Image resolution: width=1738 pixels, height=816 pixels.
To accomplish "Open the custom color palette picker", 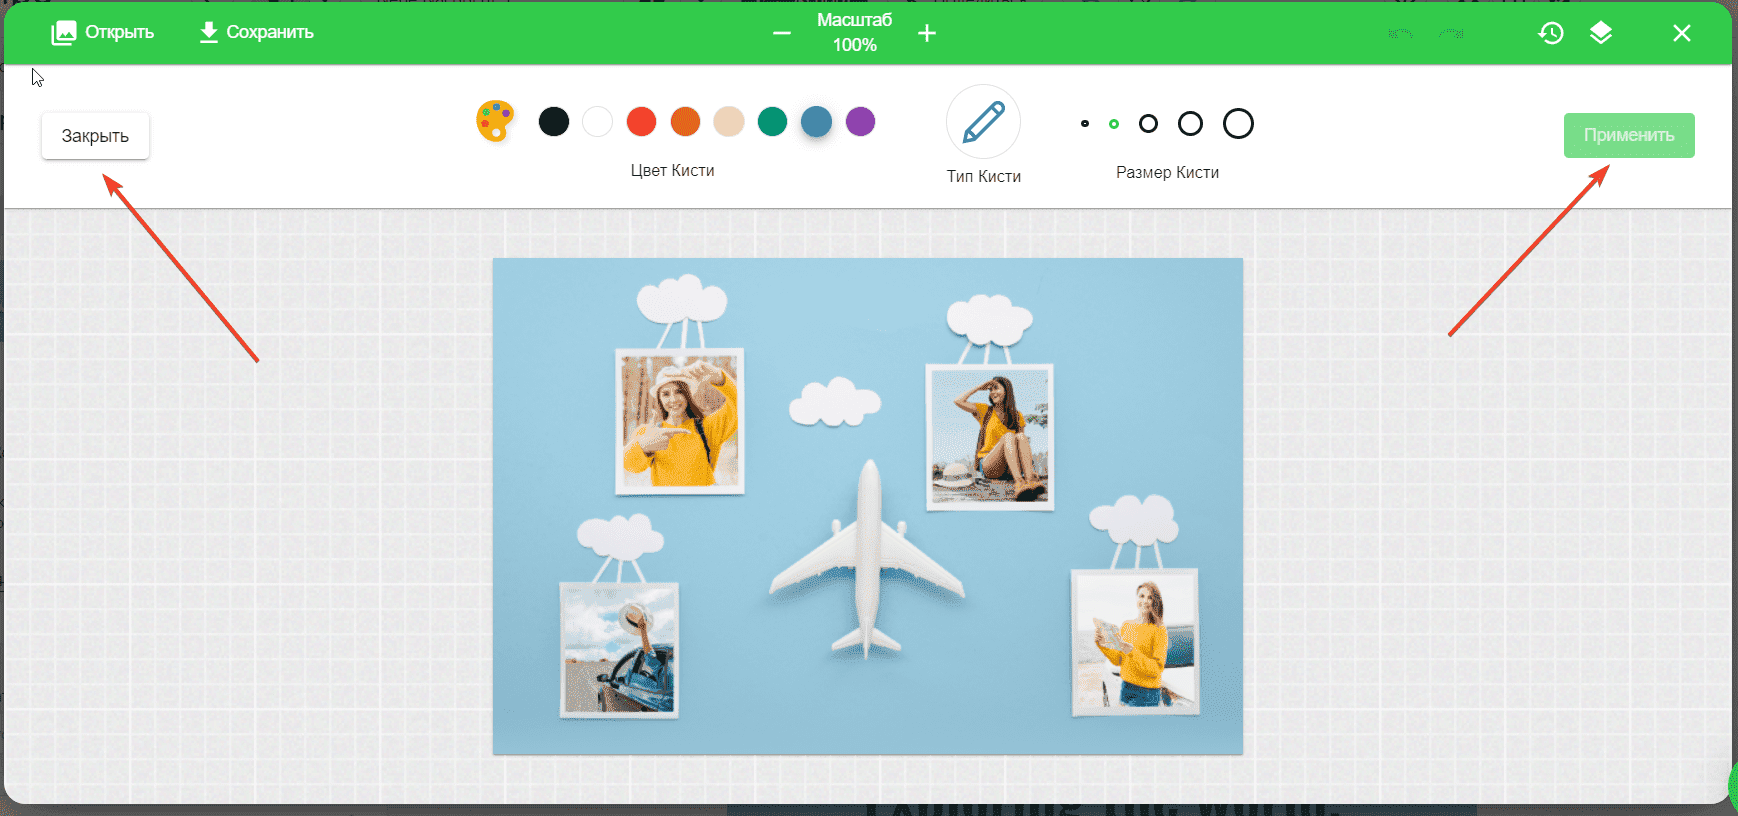I will pos(495,121).
